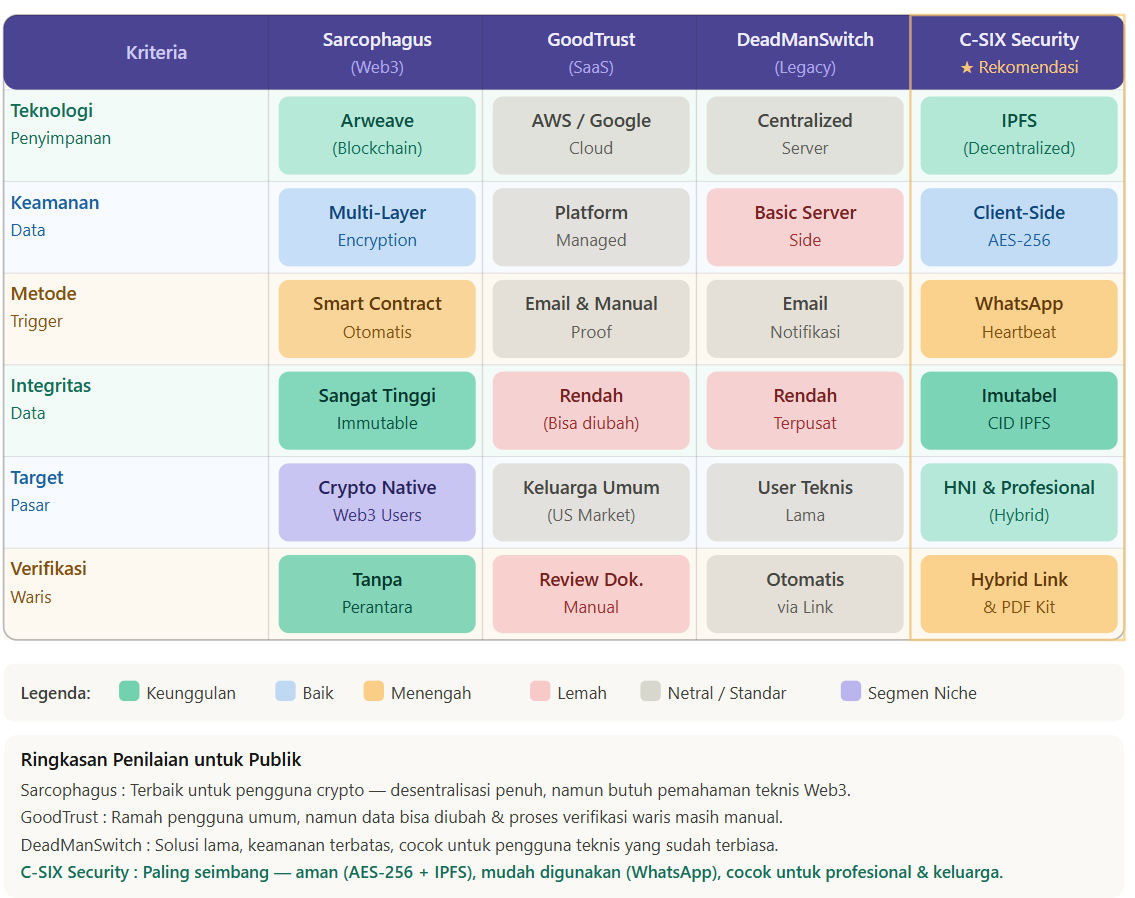Click the green Keunggulan legend swatch
This screenshot has height=898, width=1135.
click(x=129, y=691)
